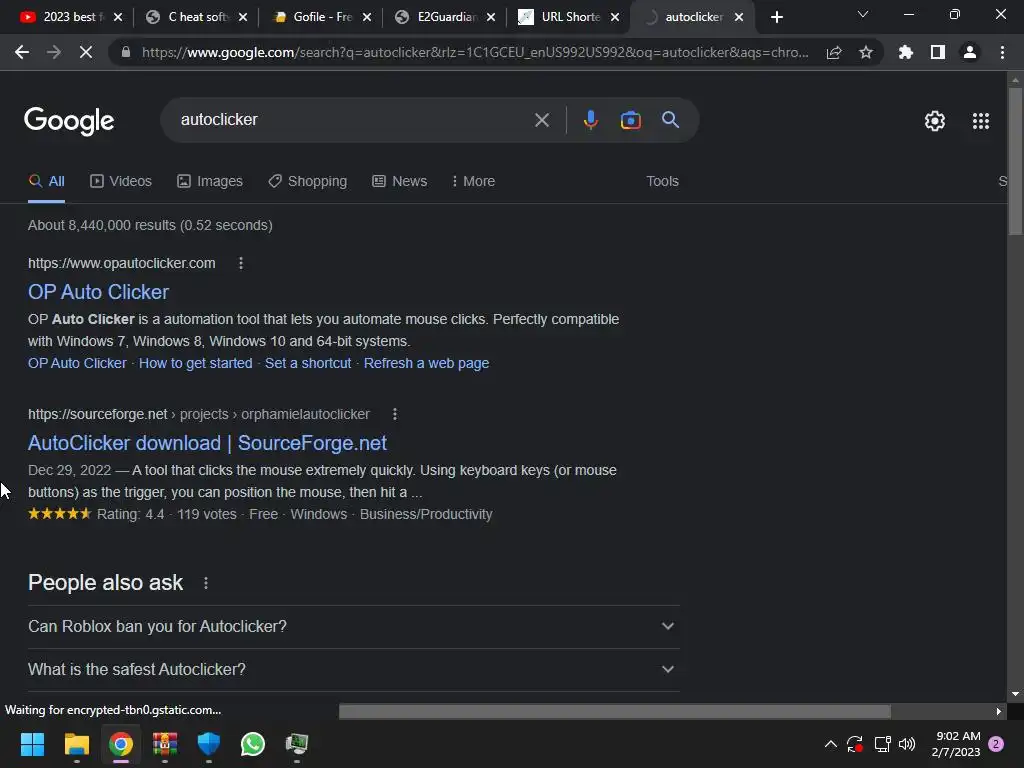Viewport: 1024px width, 768px height.
Task: Expand 'What is the safest Autoclicker?'
Action: point(353,669)
